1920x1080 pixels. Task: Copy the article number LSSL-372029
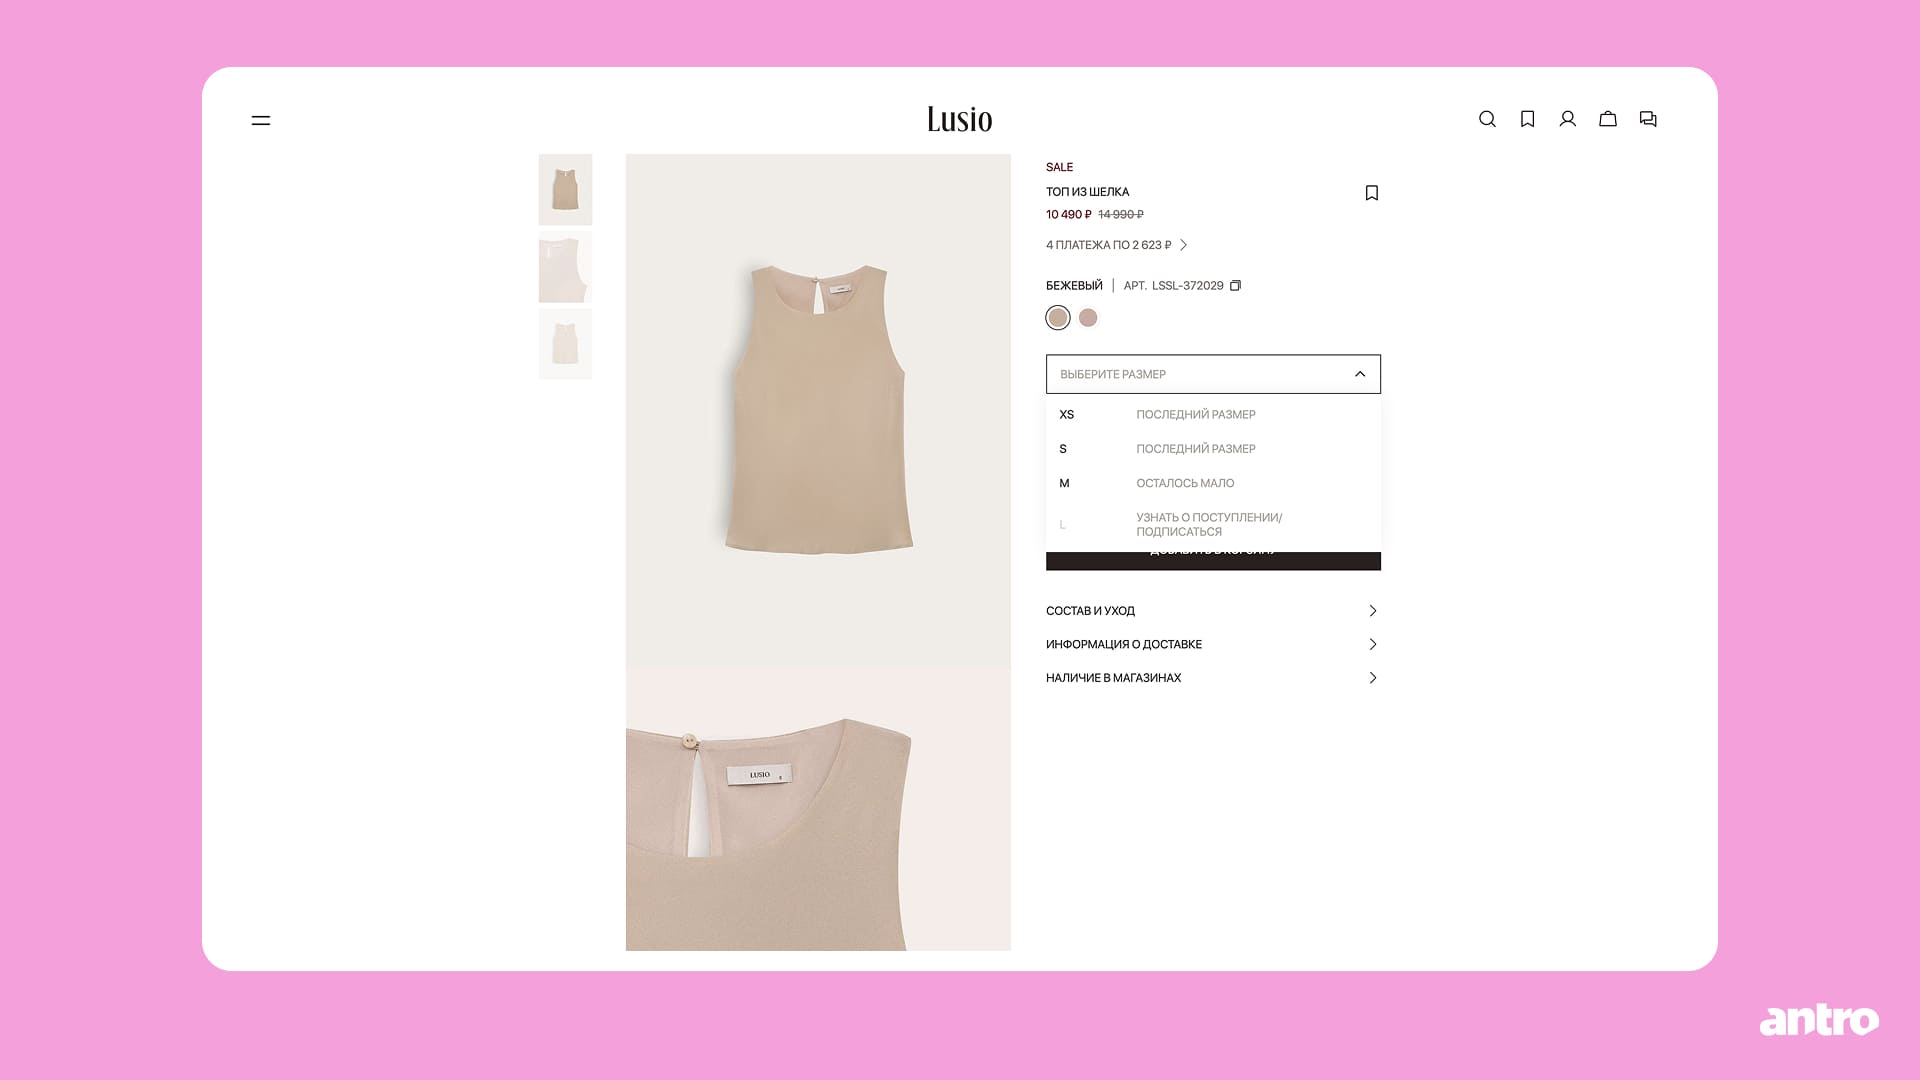(1235, 286)
